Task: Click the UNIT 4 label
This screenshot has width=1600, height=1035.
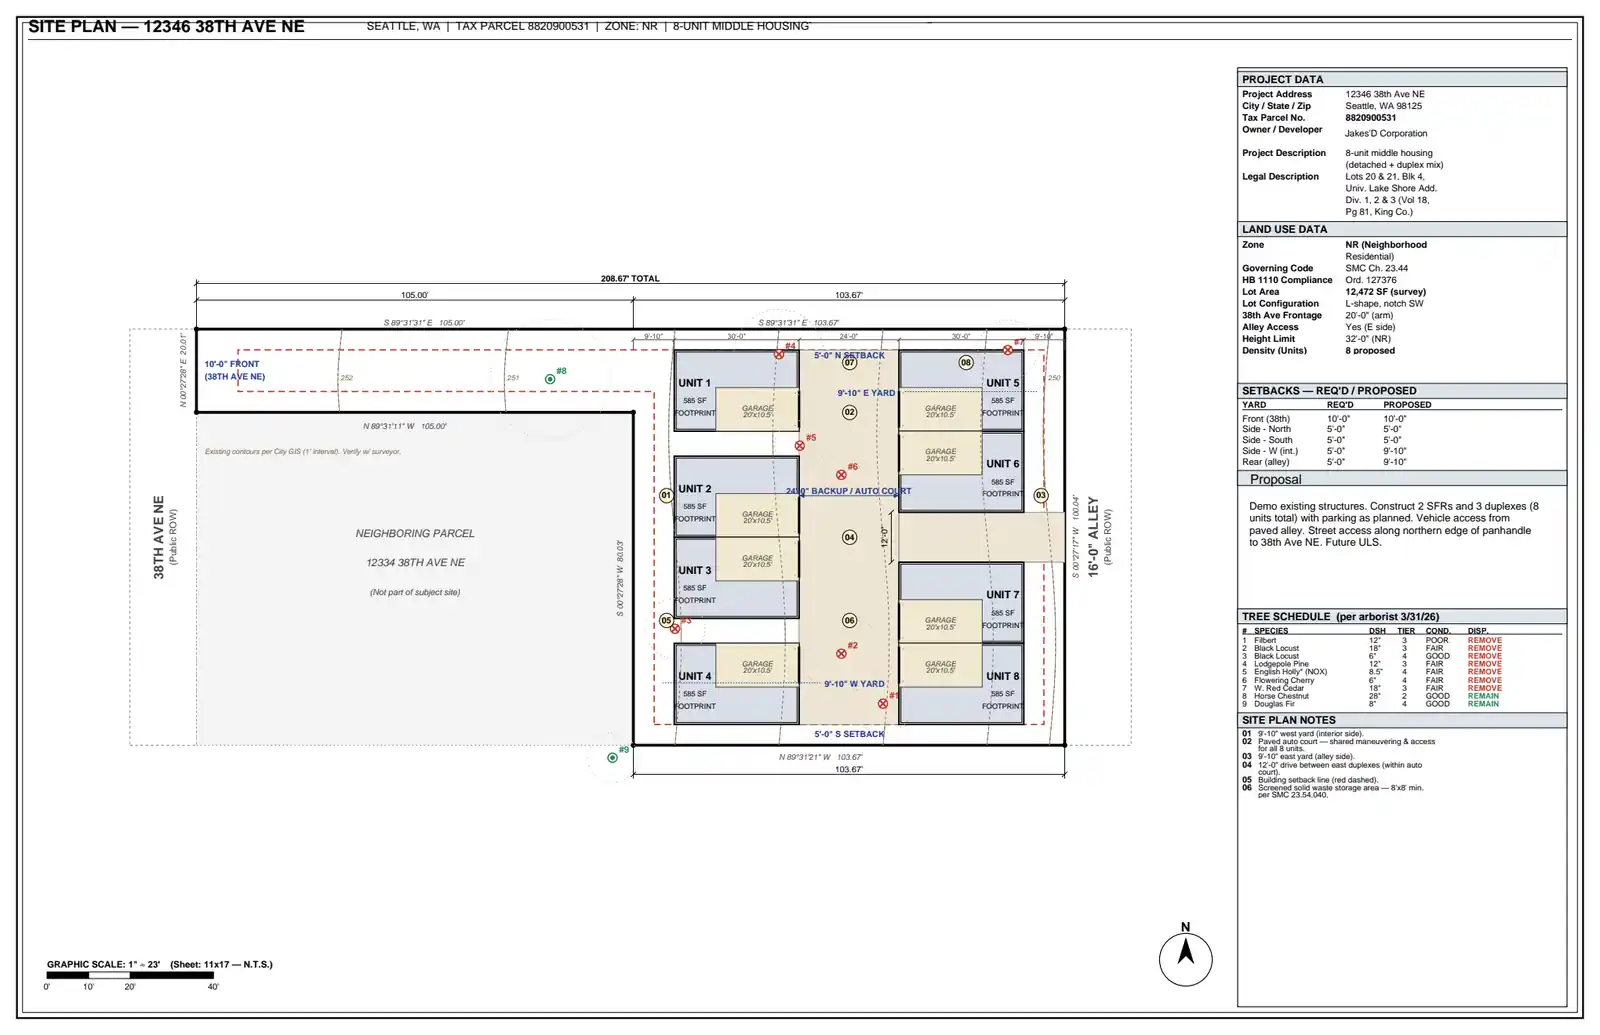Action: click(x=695, y=676)
